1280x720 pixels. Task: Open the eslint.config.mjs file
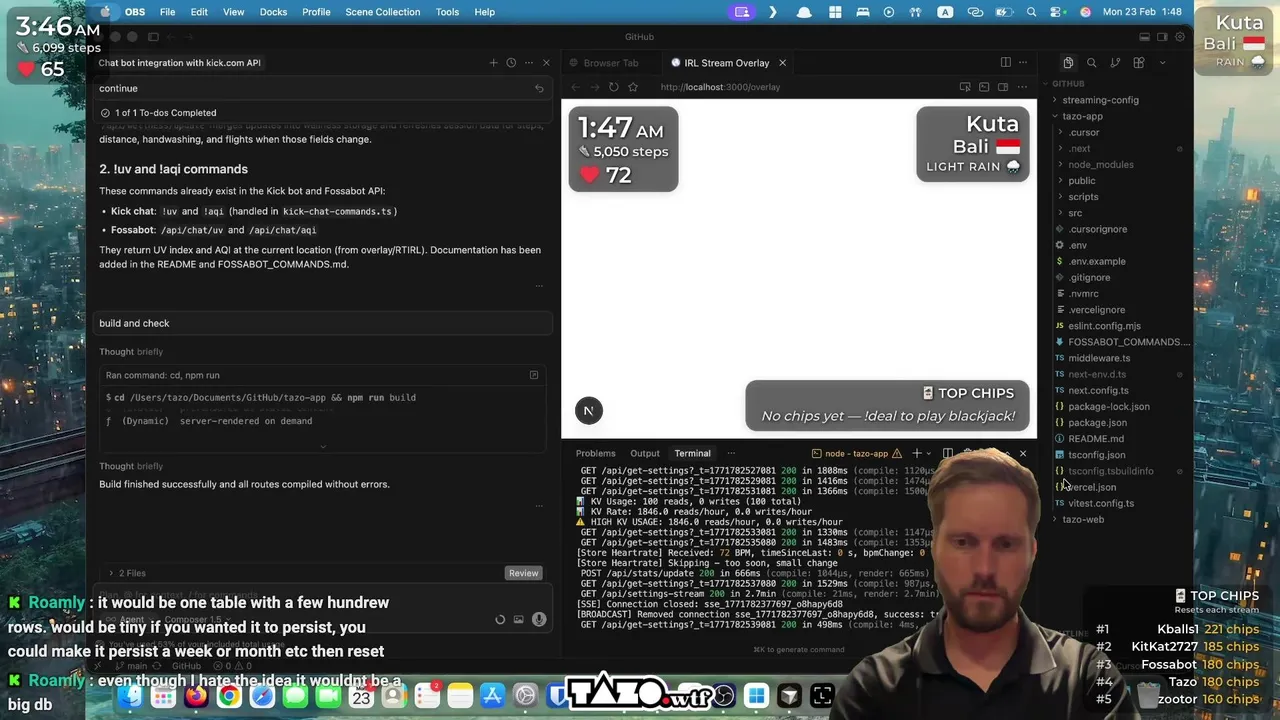click(1104, 326)
